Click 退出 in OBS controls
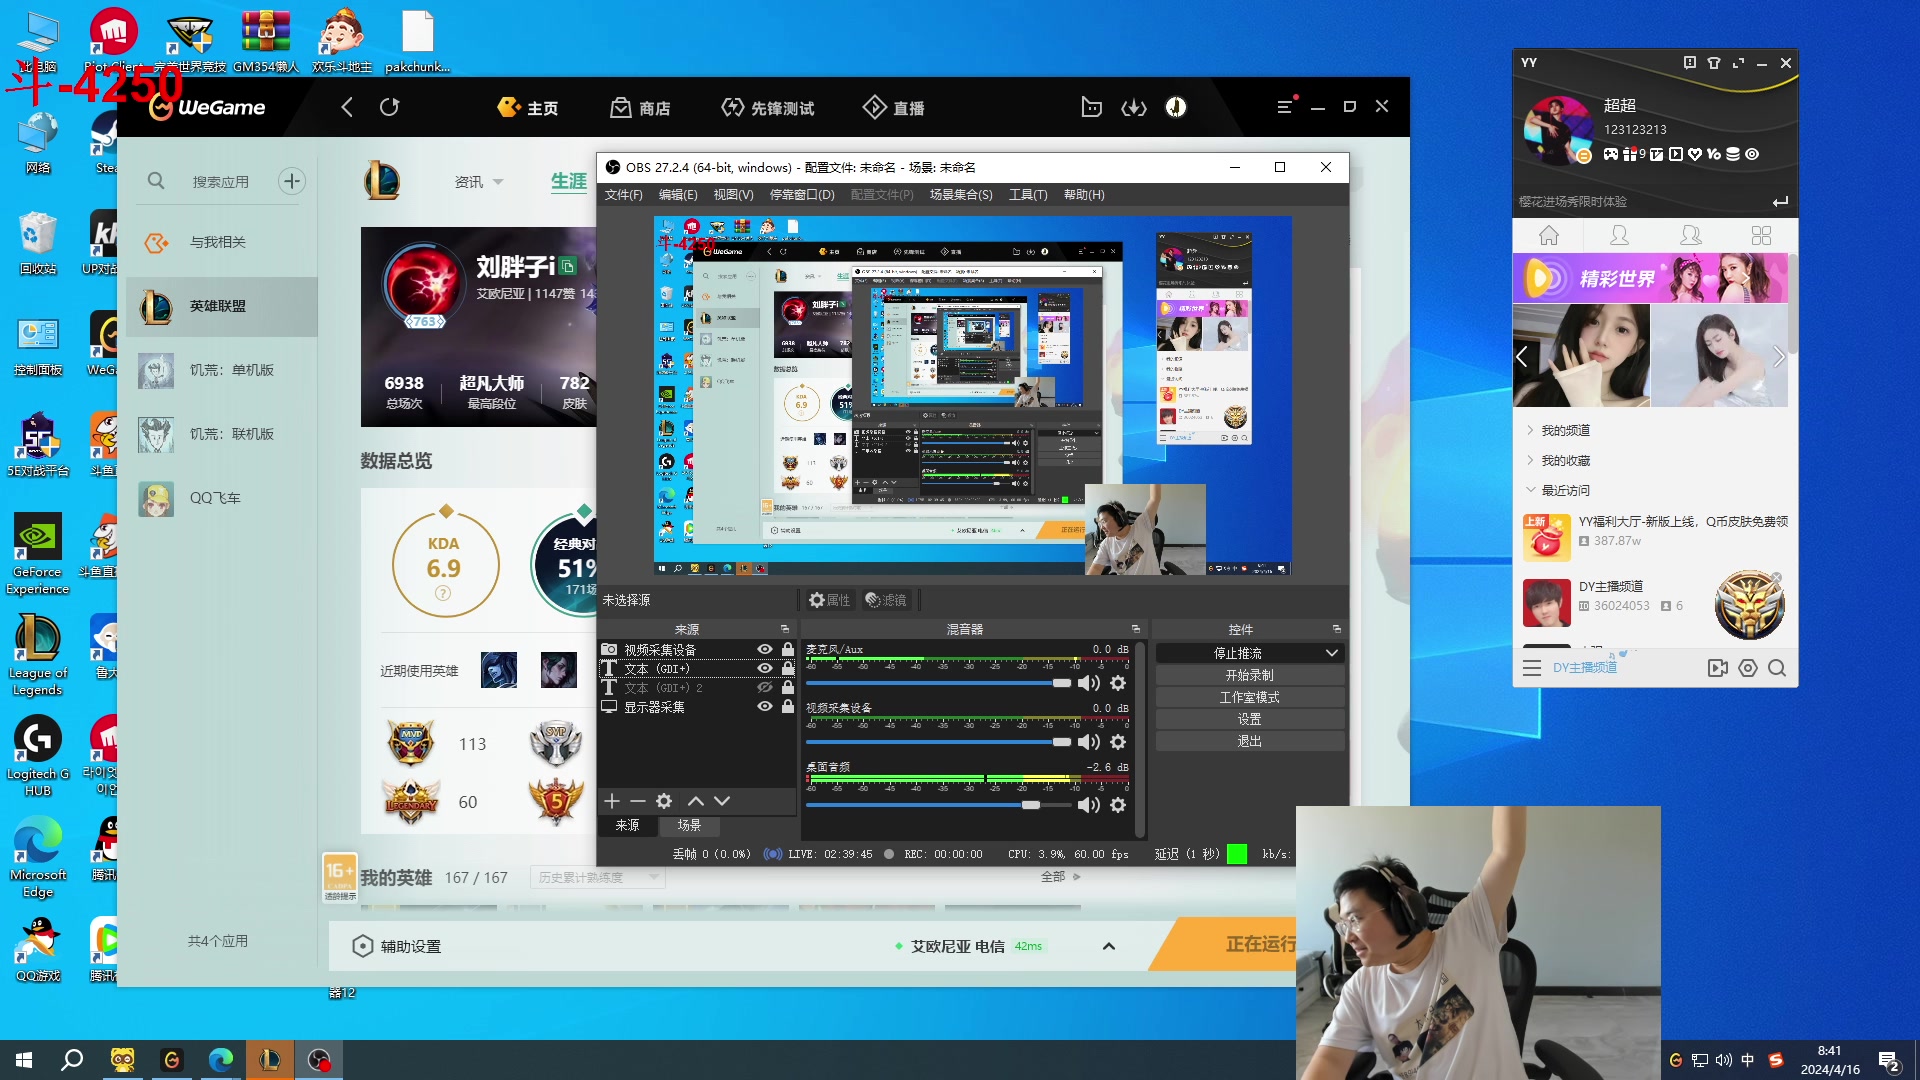Image resolution: width=1920 pixels, height=1080 pixels. (x=1249, y=741)
